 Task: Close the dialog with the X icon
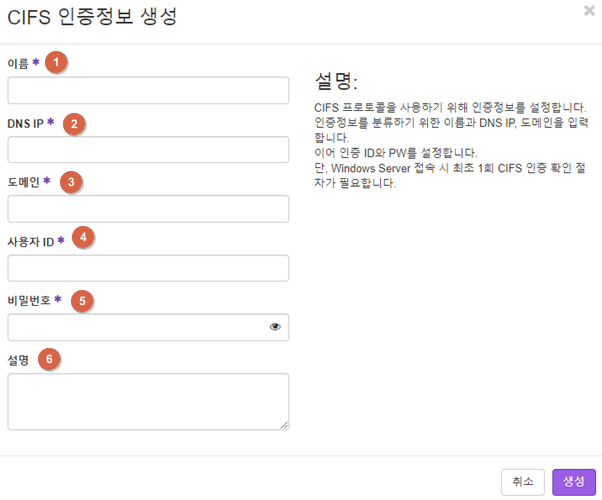tap(589, 10)
